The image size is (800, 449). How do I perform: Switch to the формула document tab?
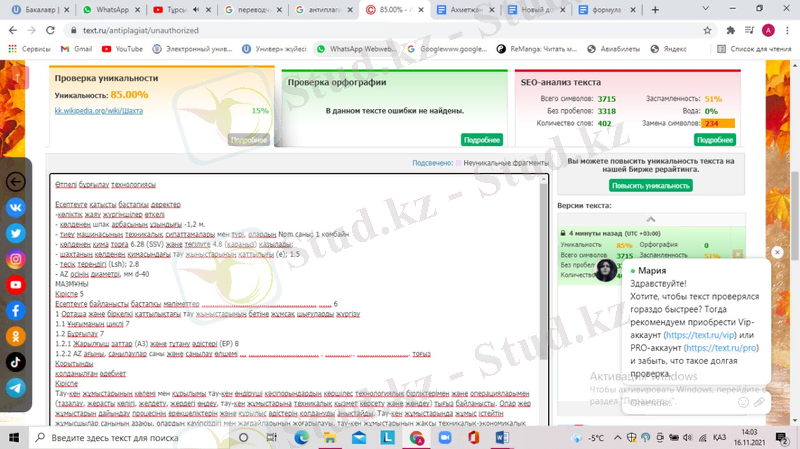click(607, 10)
